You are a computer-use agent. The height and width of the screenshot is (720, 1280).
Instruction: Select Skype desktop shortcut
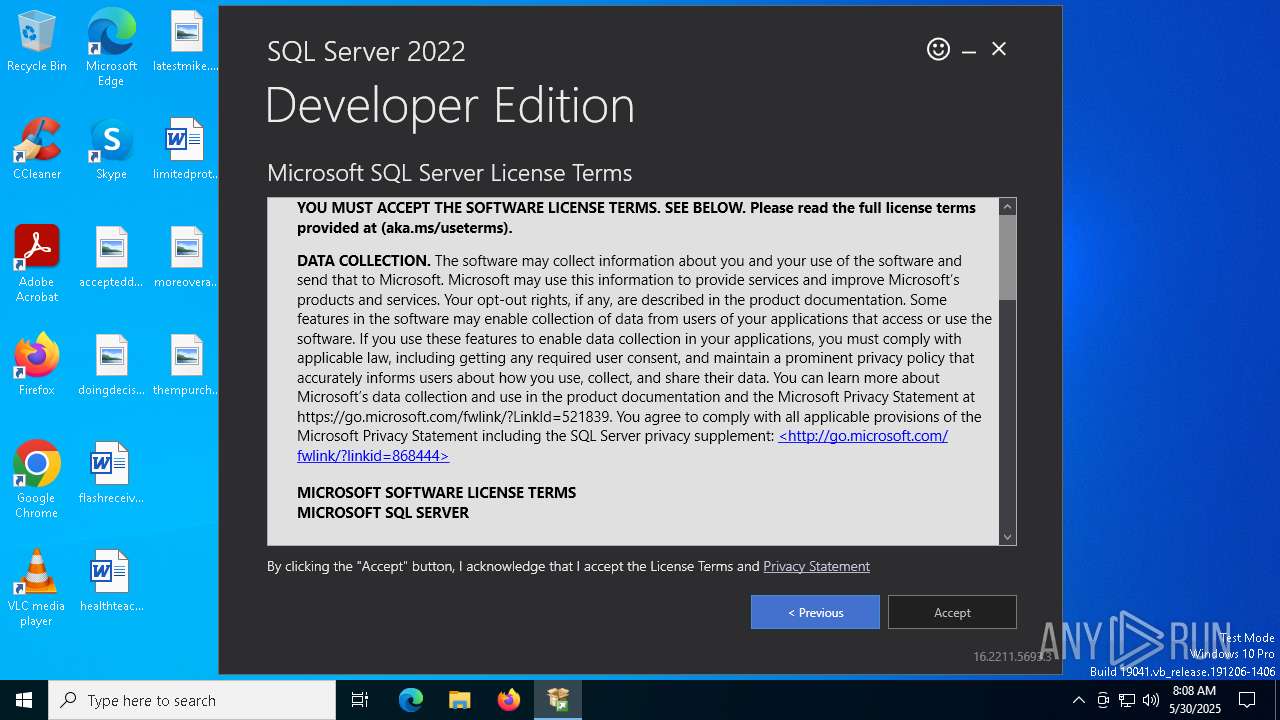111,150
